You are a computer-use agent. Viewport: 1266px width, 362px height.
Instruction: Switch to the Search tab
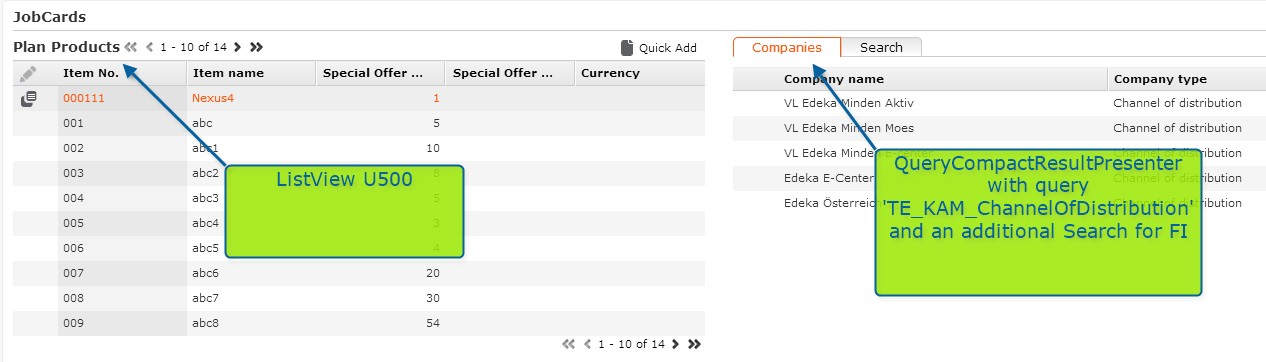tap(881, 47)
